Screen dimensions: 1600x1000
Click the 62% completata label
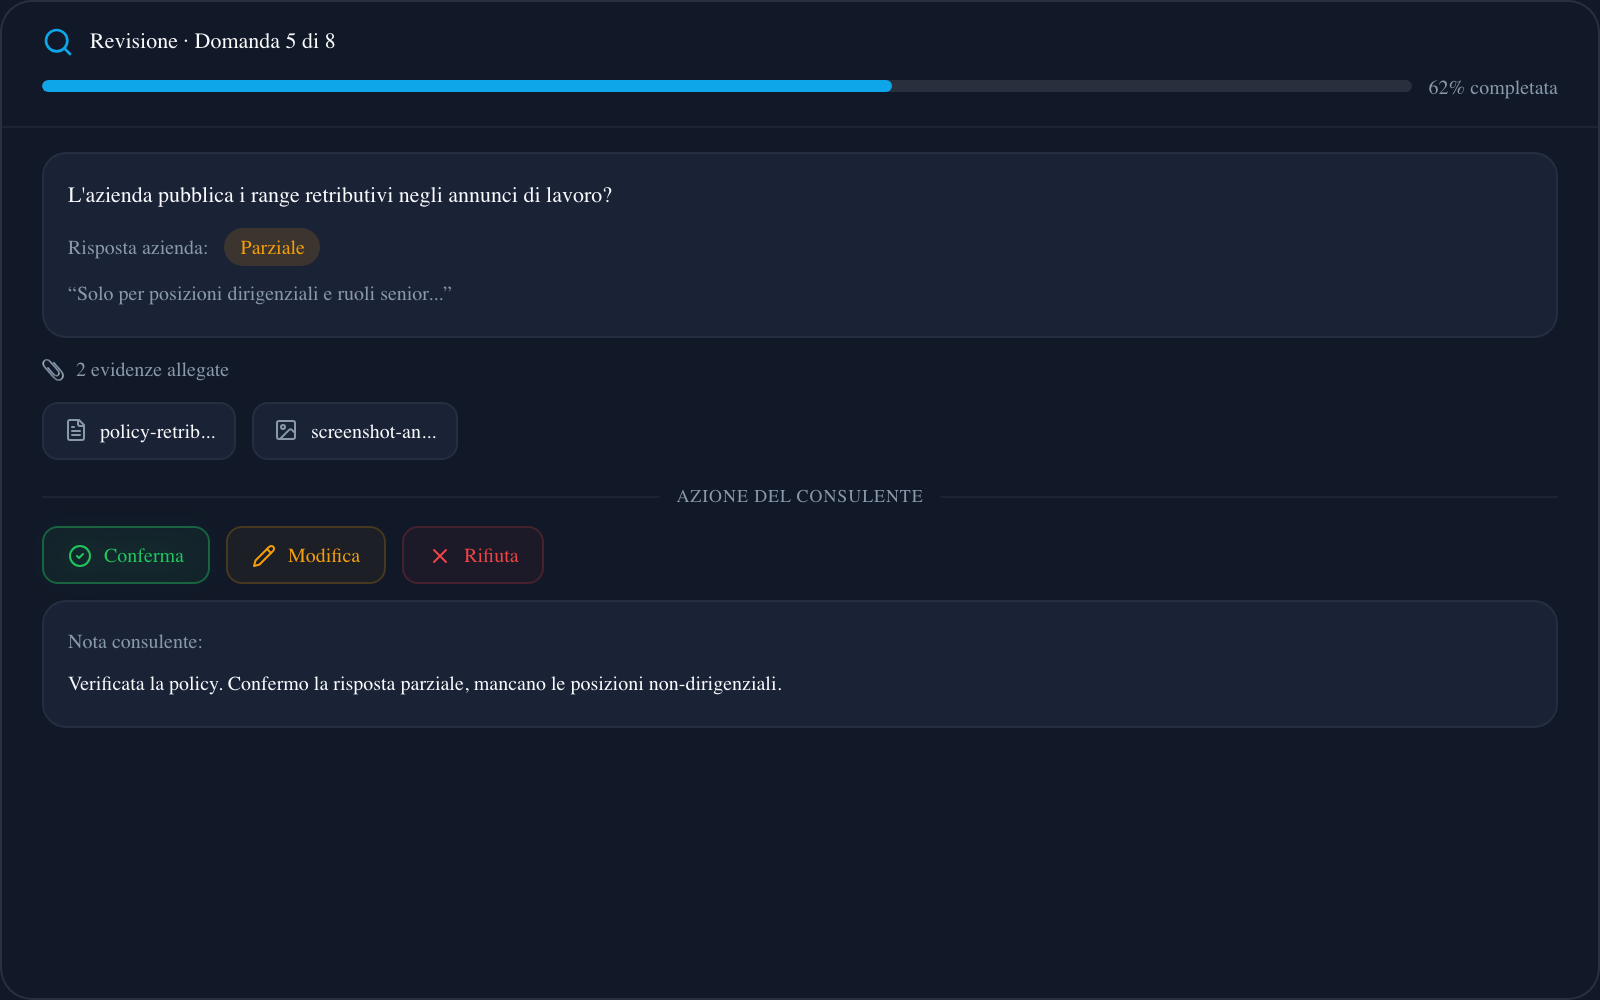[1492, 88]
